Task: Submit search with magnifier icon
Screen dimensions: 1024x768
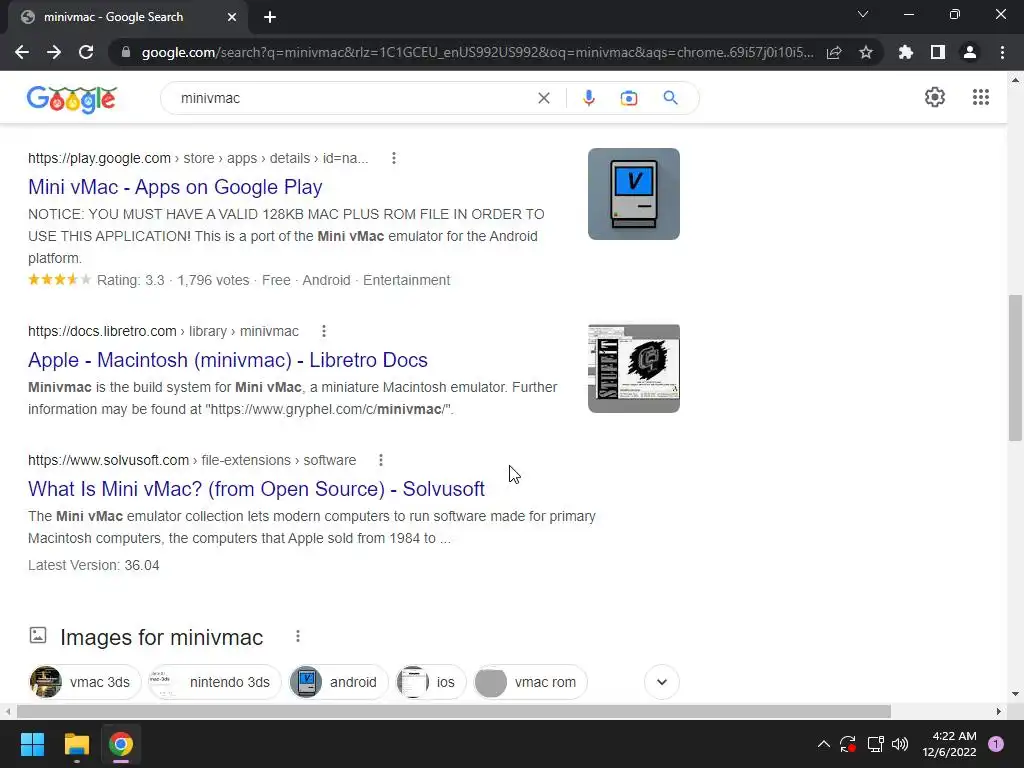Action: [670, 98]
